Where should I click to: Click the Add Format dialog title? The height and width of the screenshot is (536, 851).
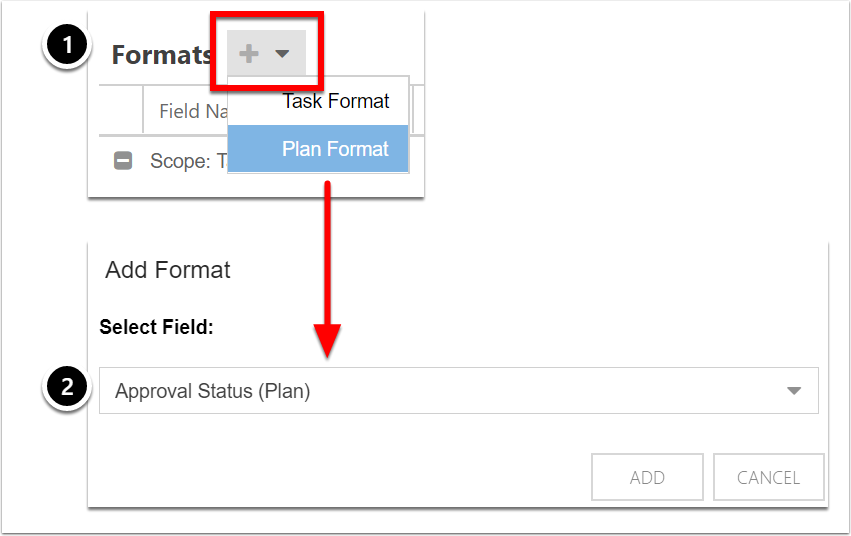[x=168, y=270]
